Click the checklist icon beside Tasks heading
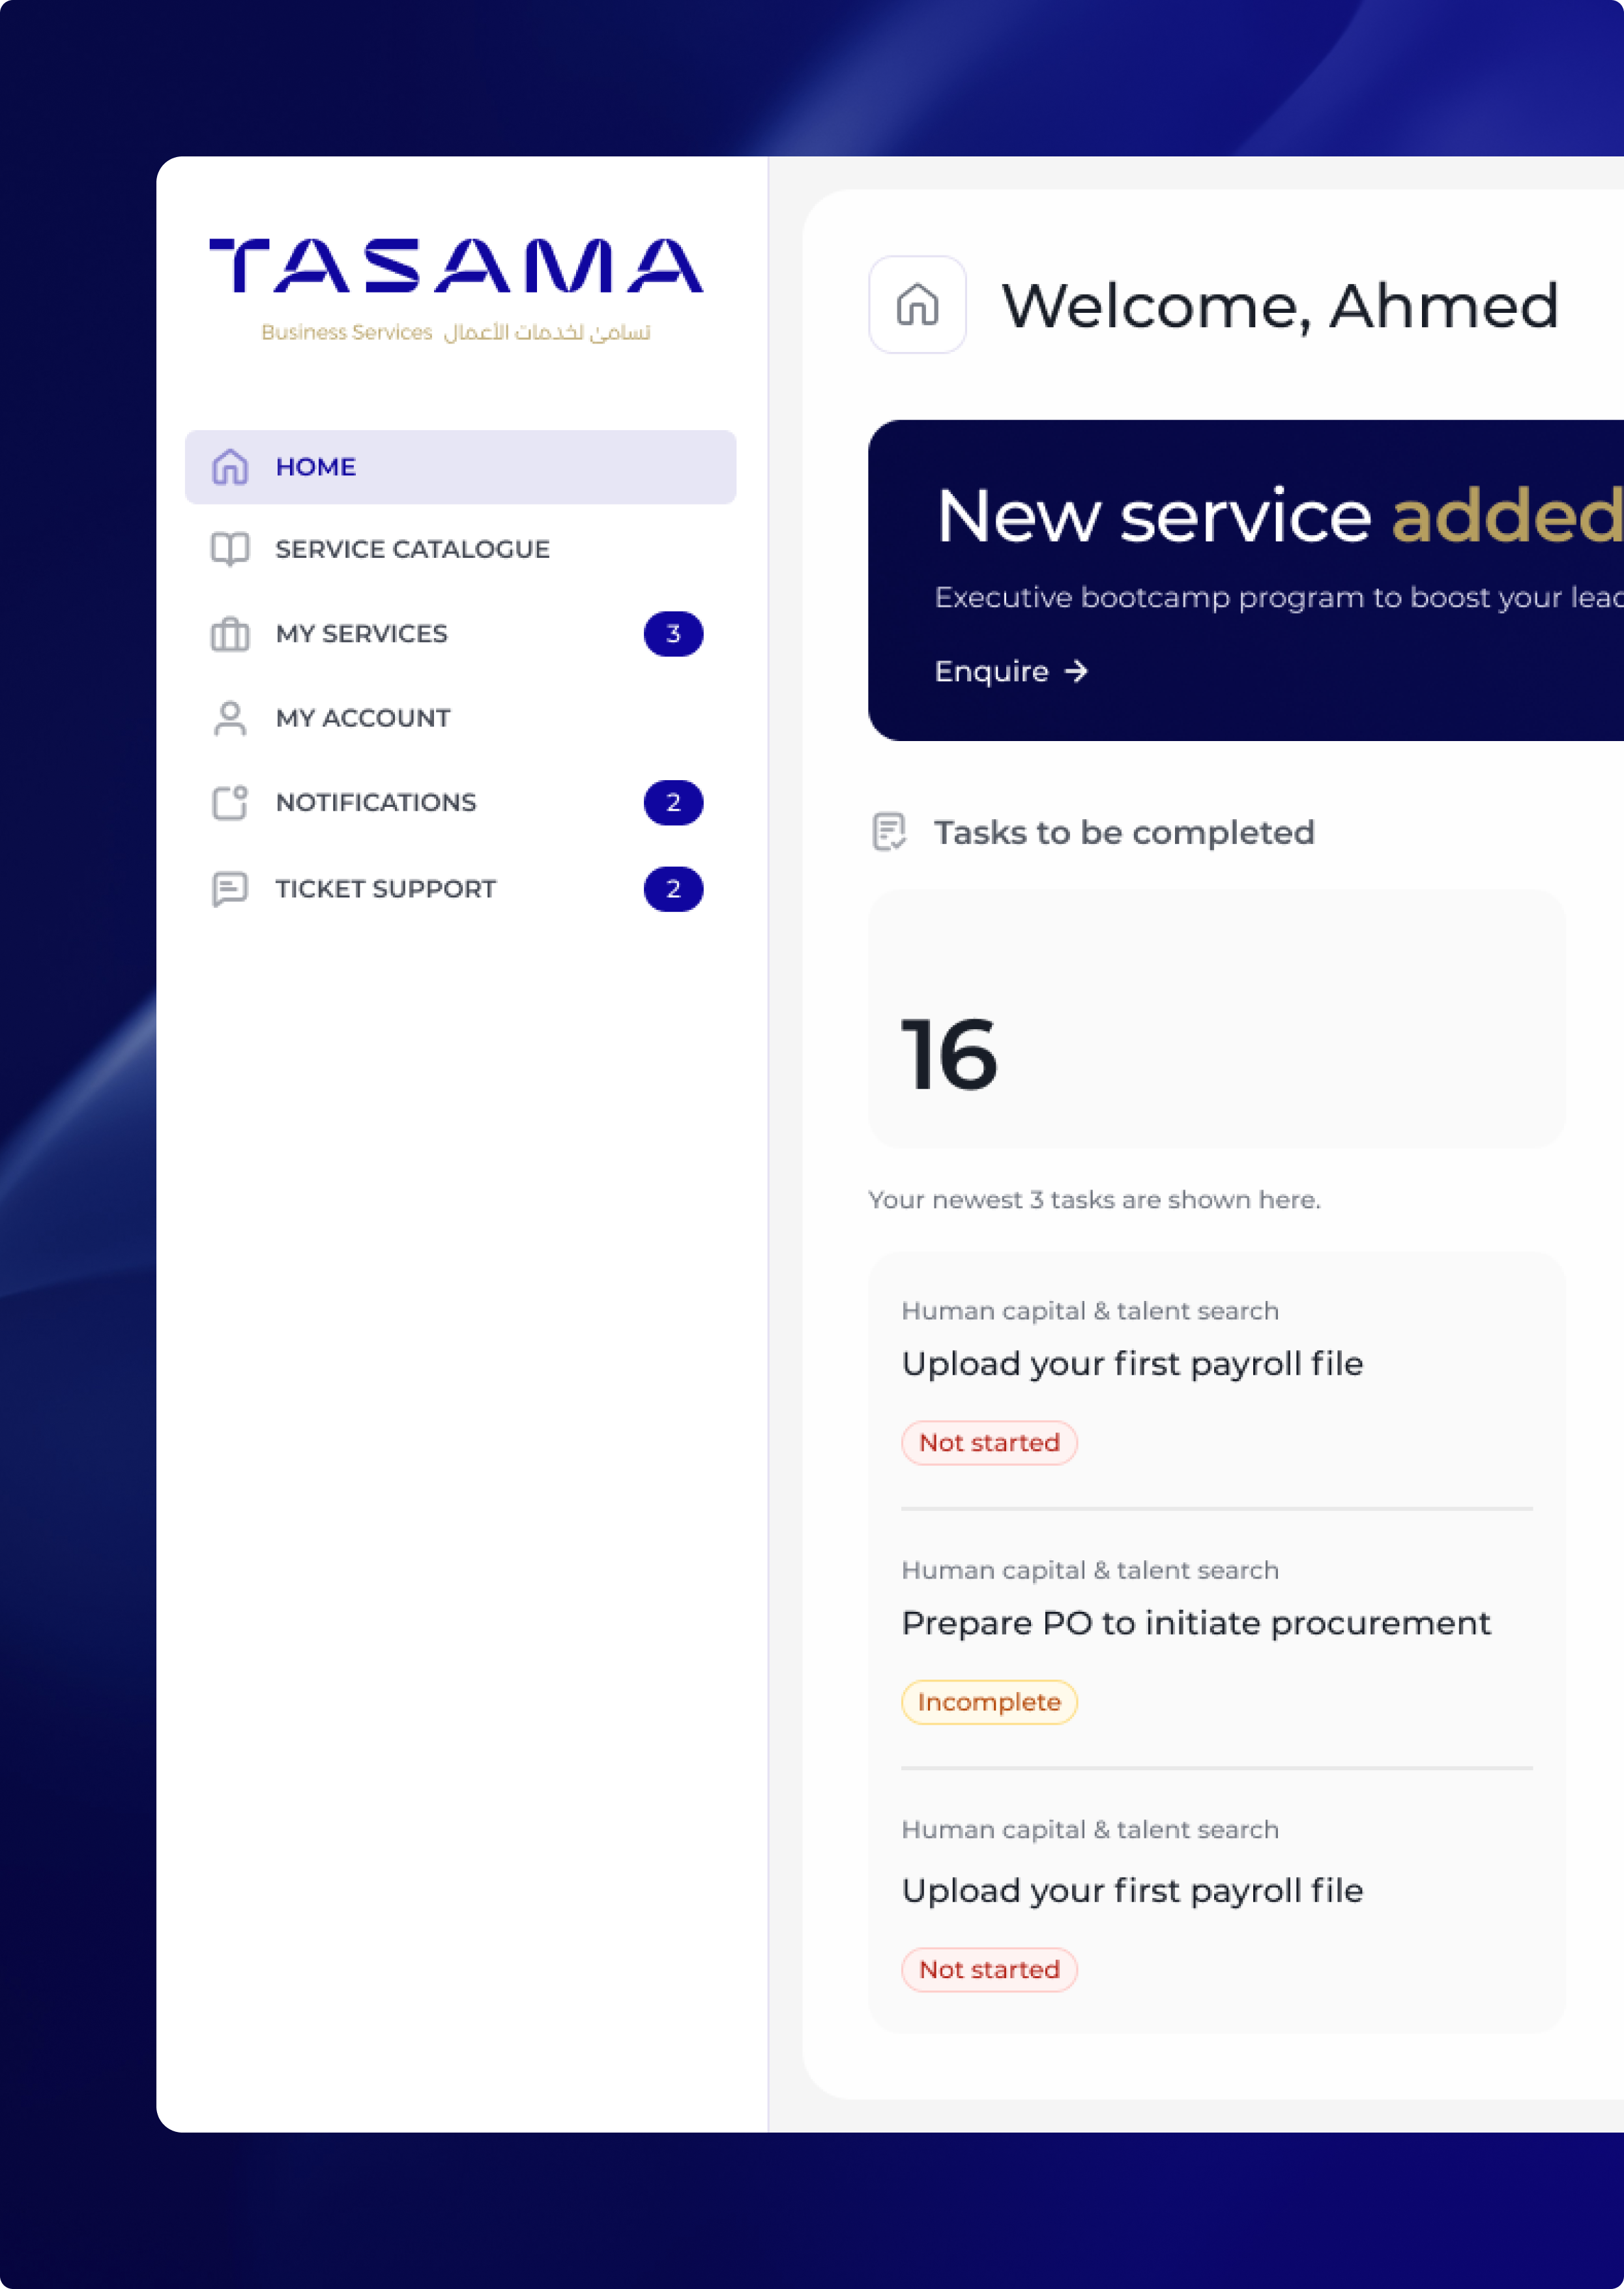 [x=889, y=832]
